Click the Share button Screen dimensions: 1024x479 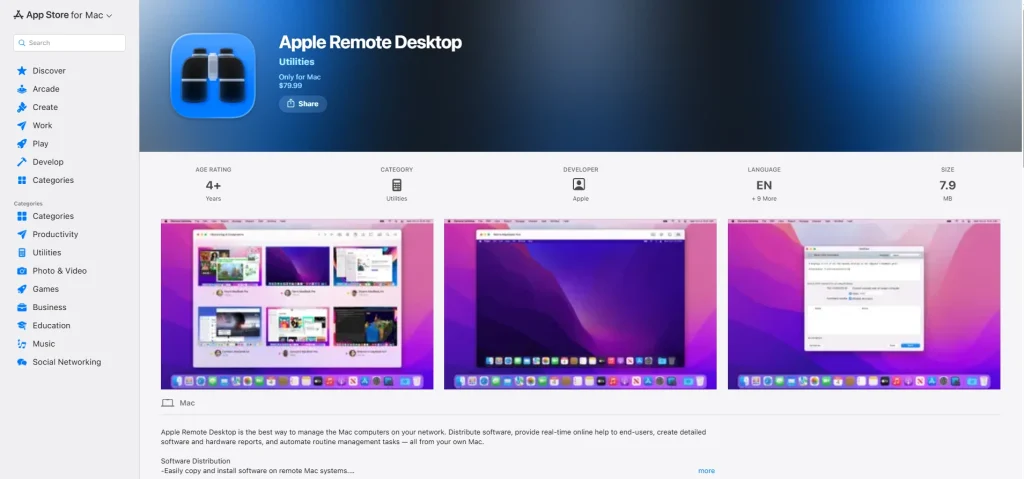click(302, 104)
